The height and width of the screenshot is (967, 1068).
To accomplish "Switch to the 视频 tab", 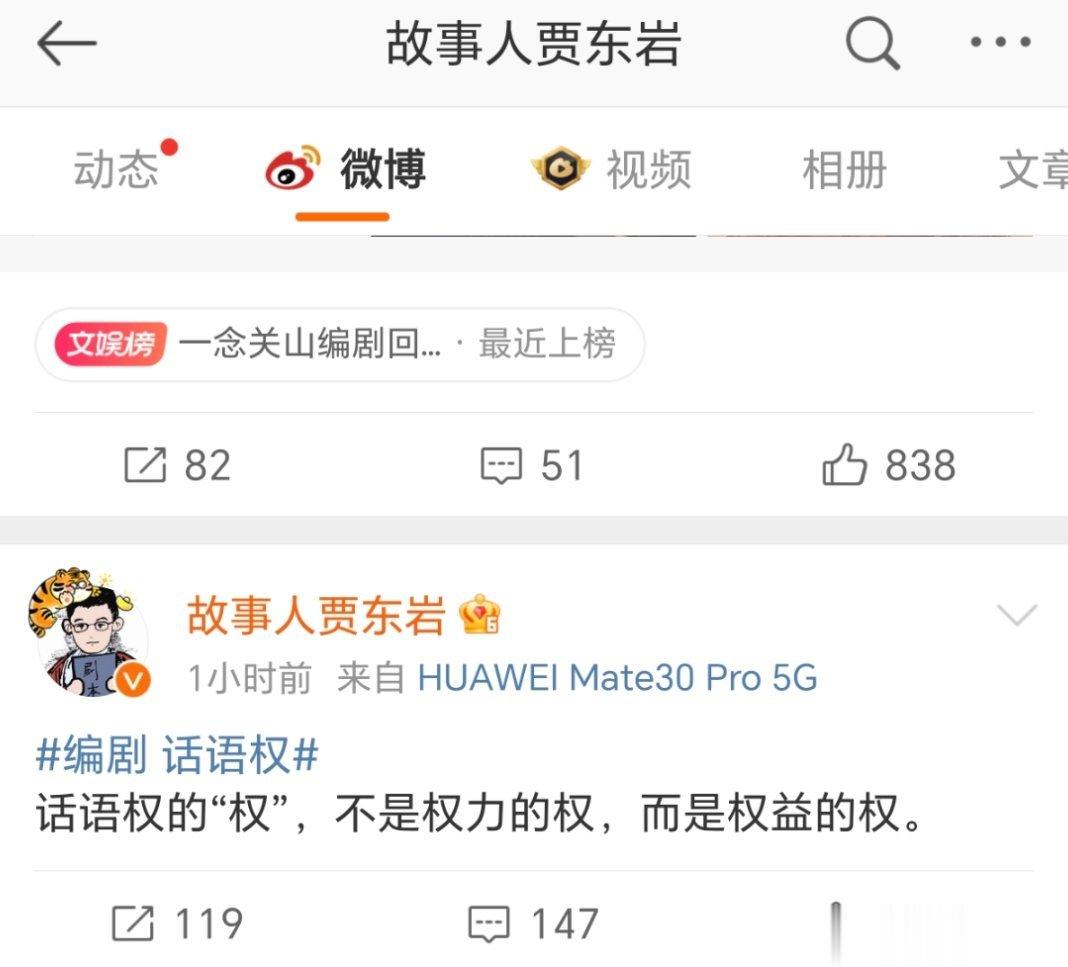I will coord(648,170).
